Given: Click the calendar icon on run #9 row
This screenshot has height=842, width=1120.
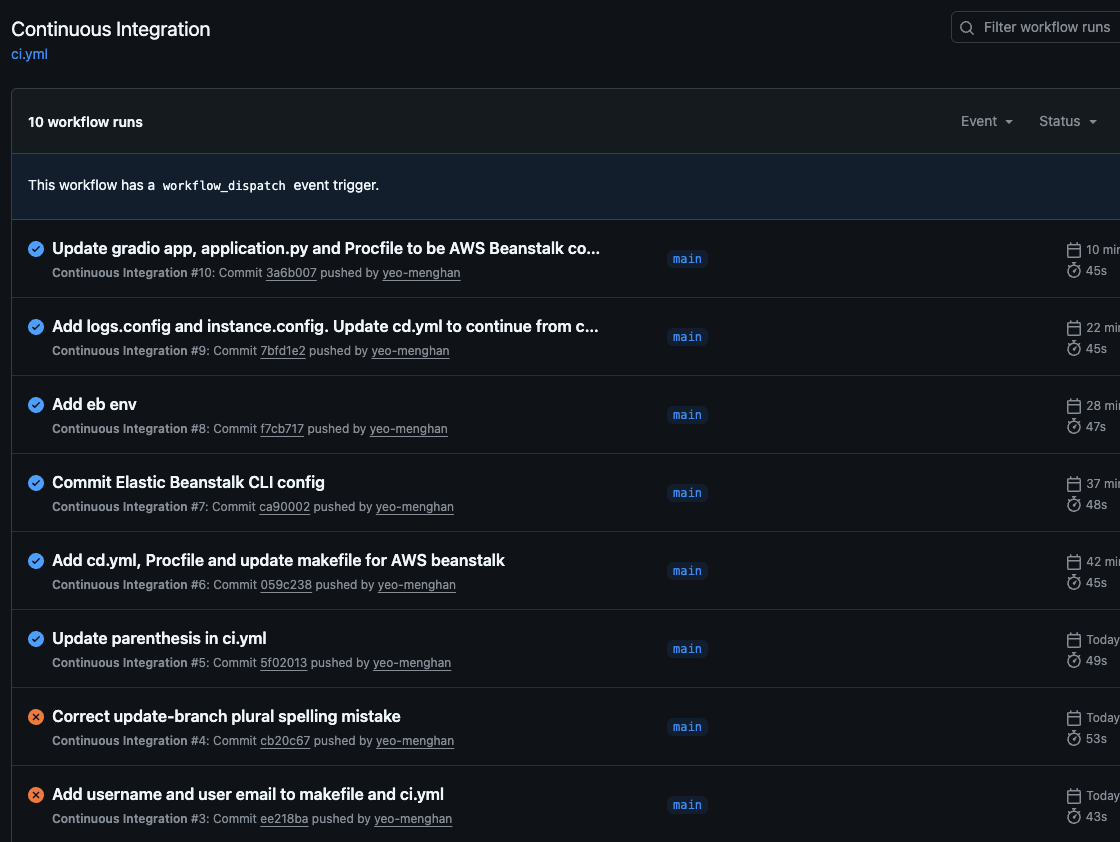Looking at the screenshot, I should [1074, 328].
